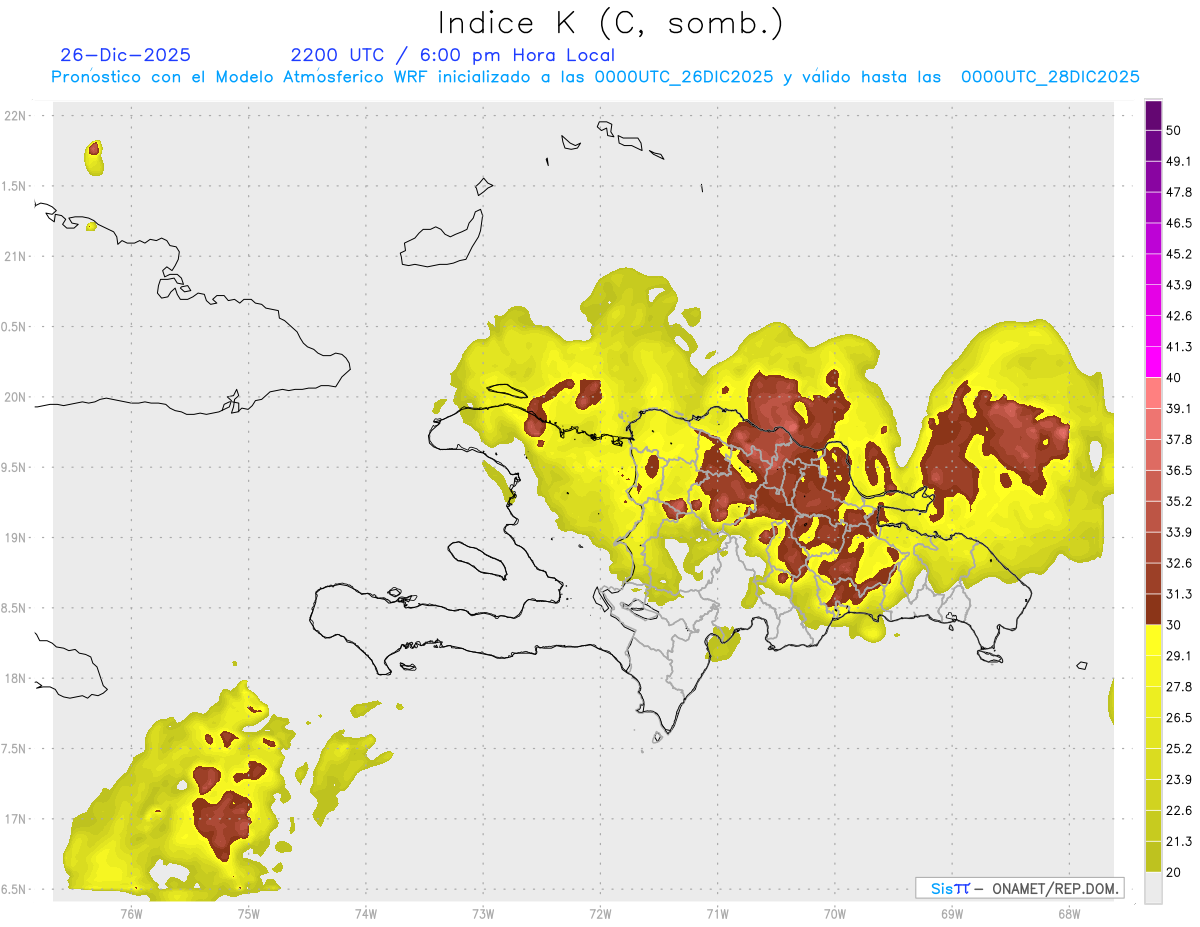Click the color bar label '42.6'

tap(1179, 316)
